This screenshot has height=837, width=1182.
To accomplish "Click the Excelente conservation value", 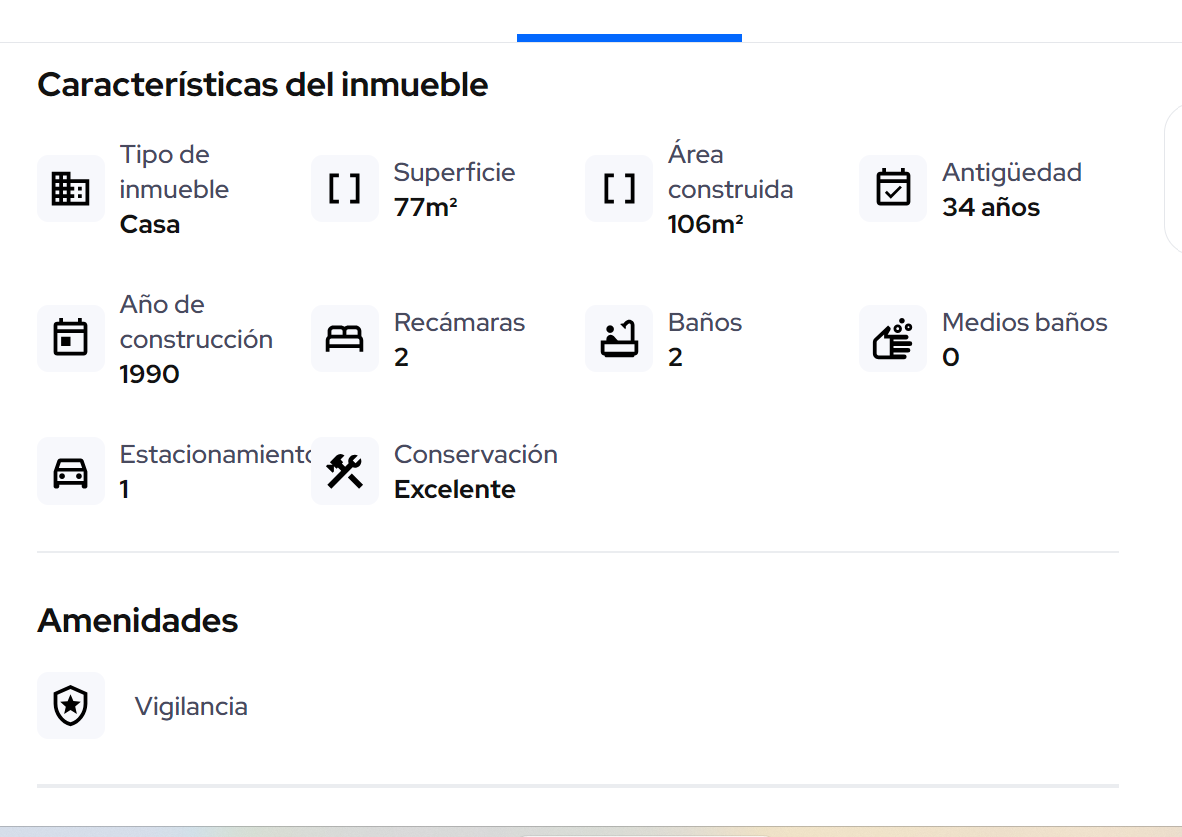I will 455,489.
